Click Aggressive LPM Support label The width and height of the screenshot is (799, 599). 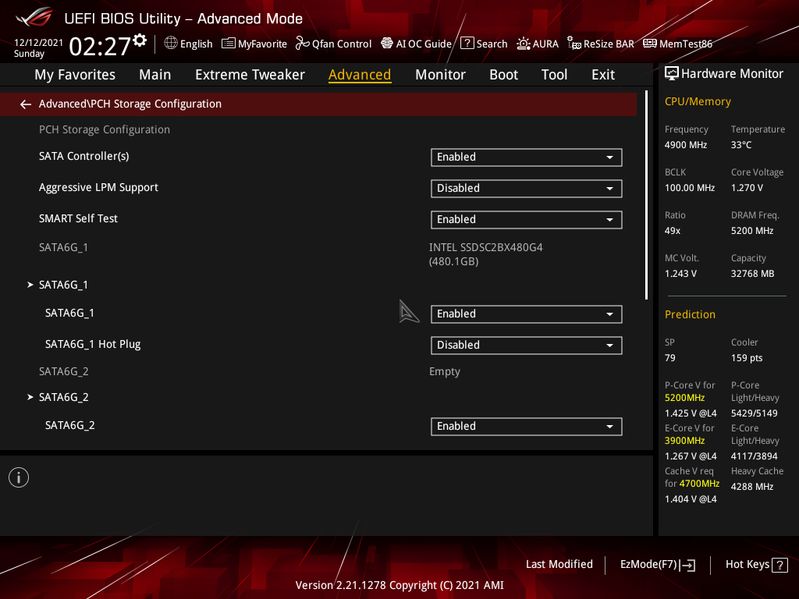98,187
